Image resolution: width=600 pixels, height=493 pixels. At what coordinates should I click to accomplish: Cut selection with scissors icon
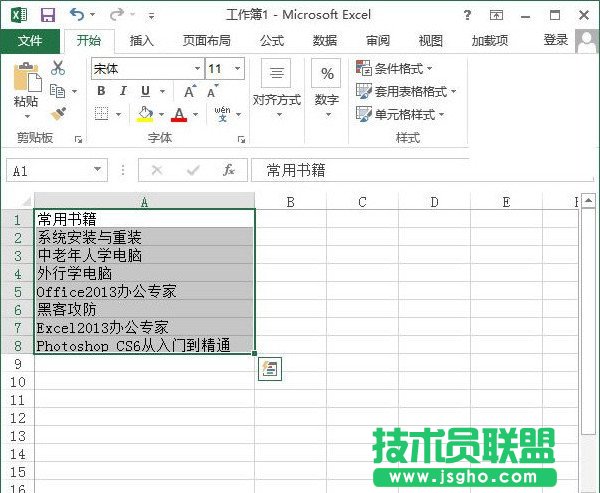click(58, 68)
